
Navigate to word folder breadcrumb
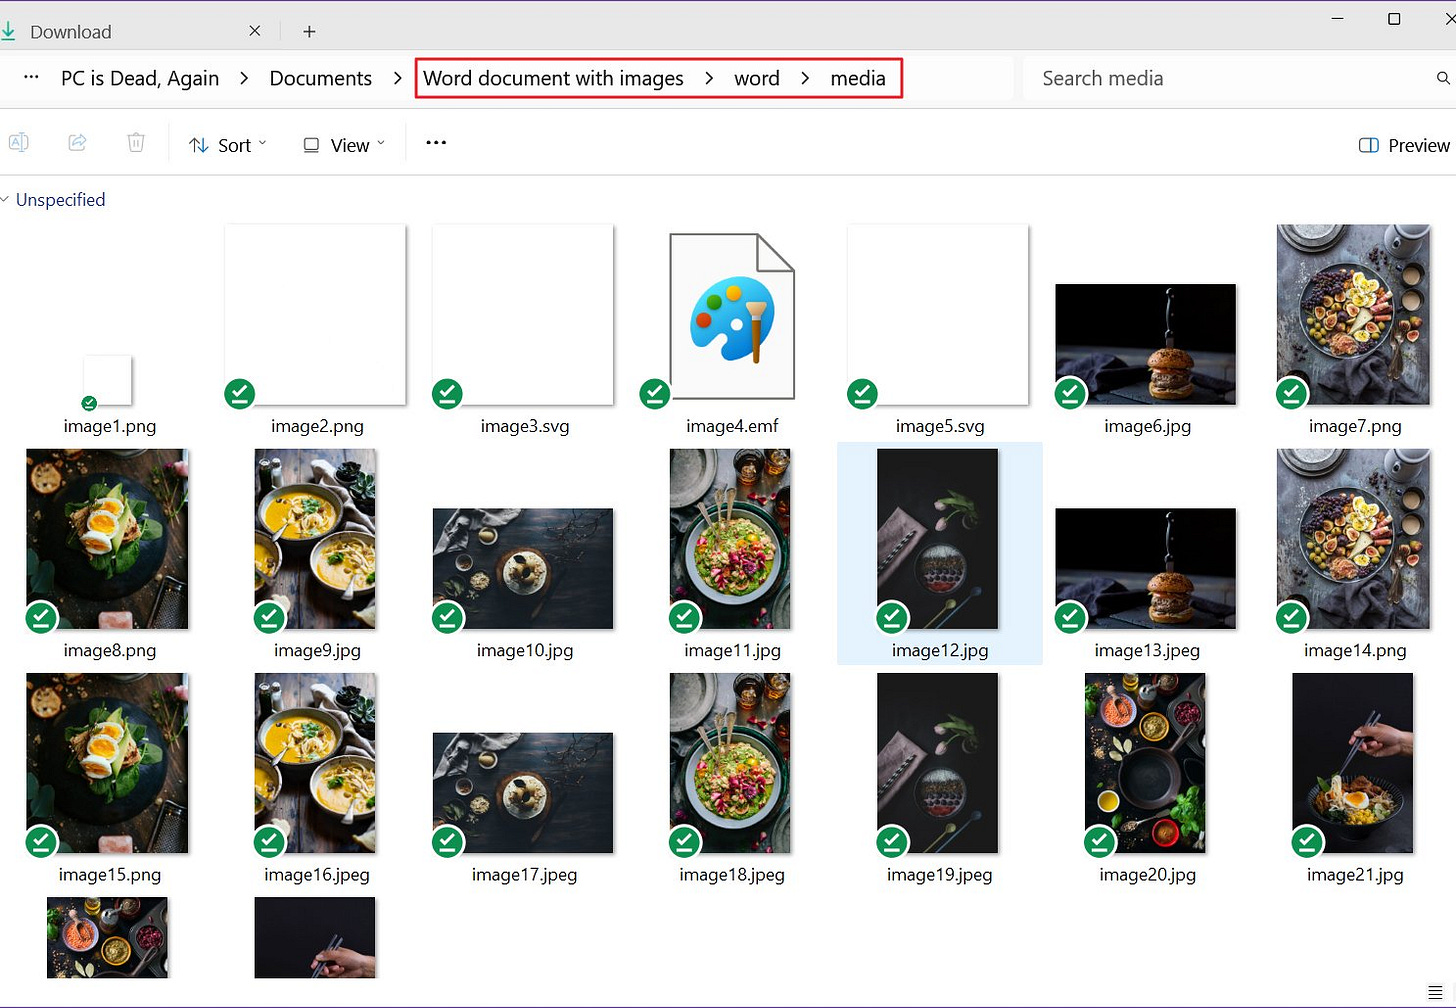757,78
